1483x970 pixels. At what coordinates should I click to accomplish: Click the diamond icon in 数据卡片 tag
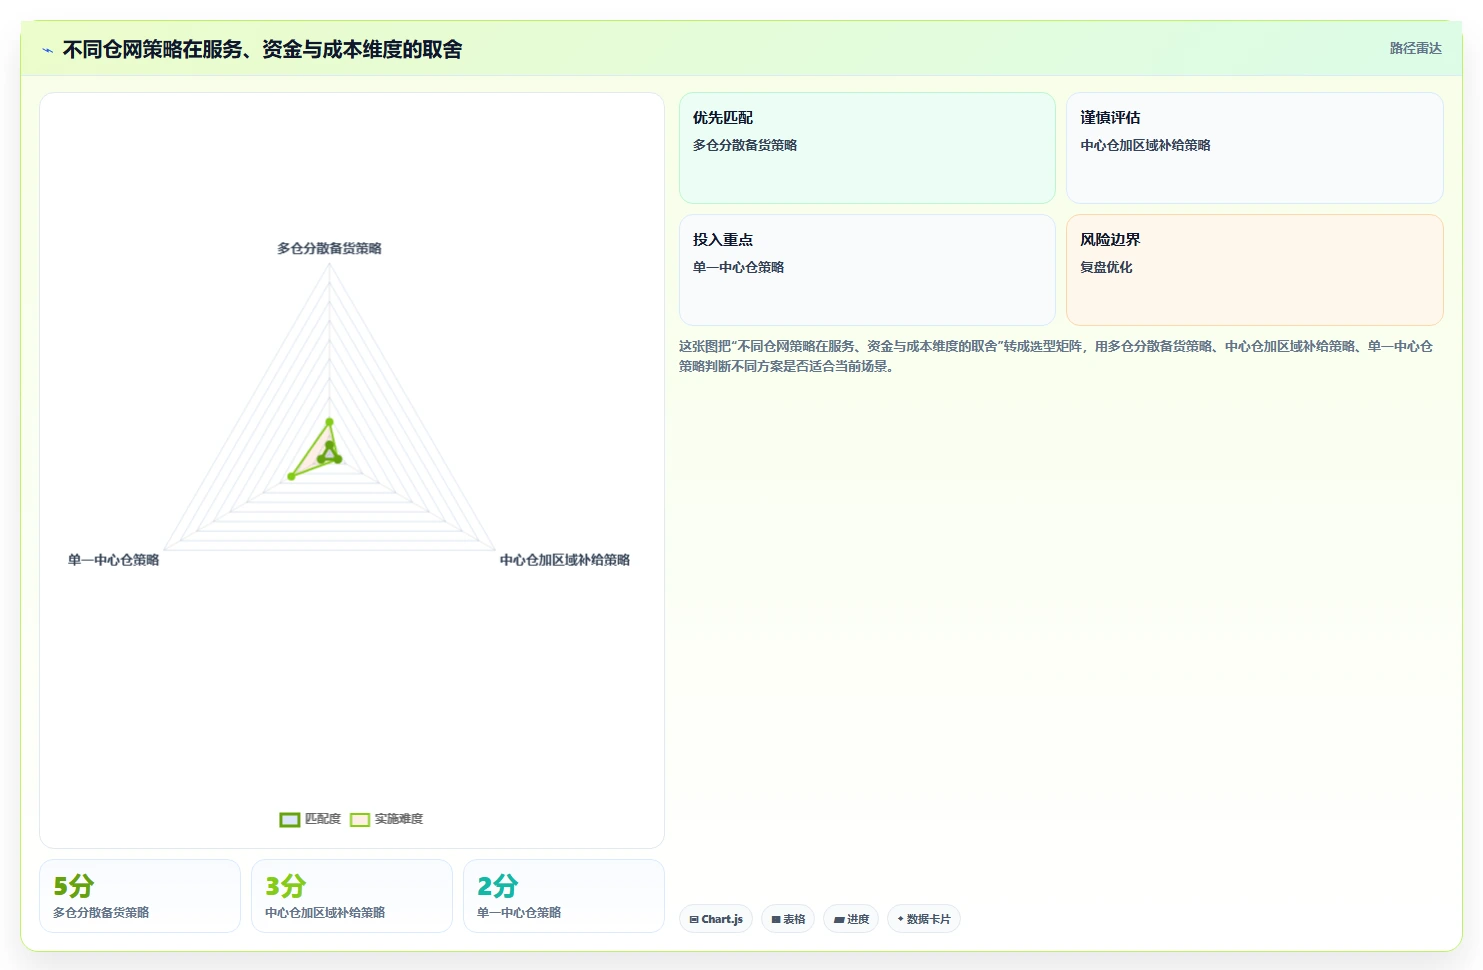pyautogui.click(x=900, y=919)
